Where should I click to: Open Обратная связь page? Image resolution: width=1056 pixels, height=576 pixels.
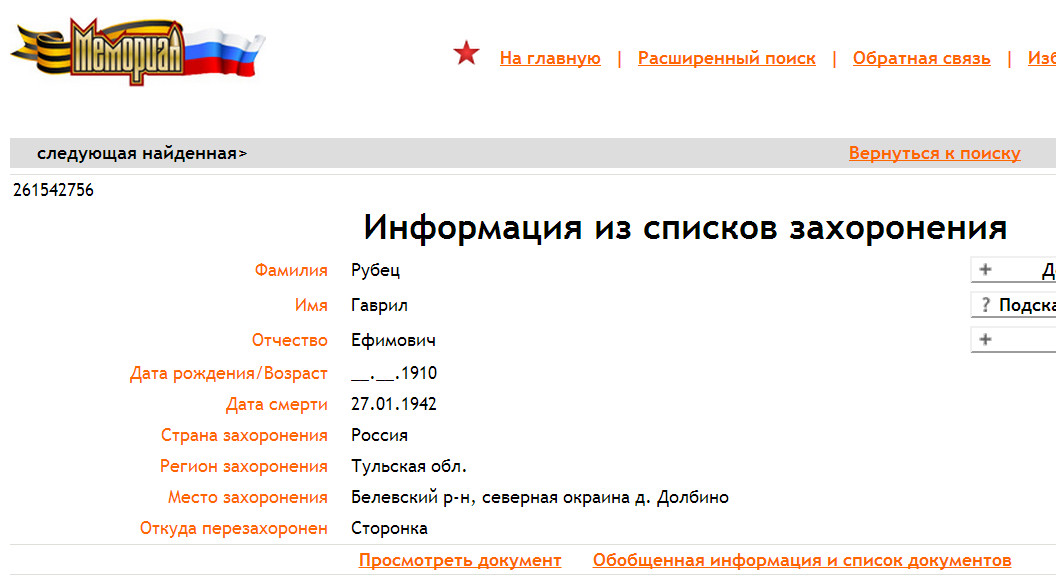(x=921, y=58)
